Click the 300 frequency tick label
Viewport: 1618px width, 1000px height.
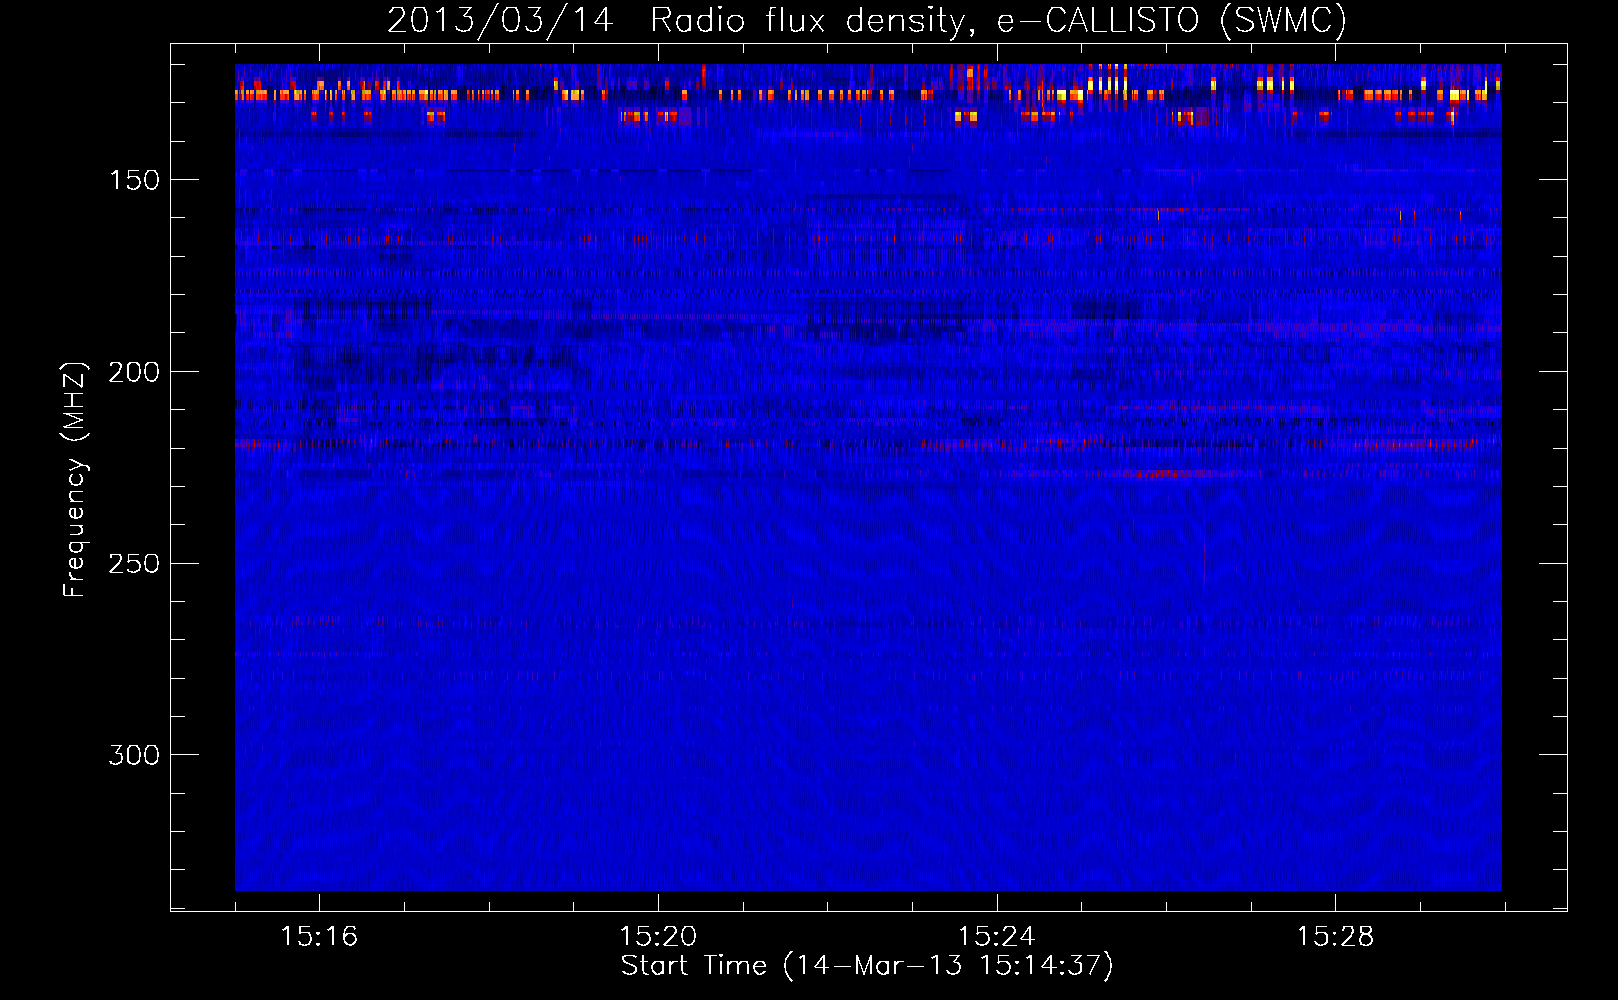click(134, 755)
